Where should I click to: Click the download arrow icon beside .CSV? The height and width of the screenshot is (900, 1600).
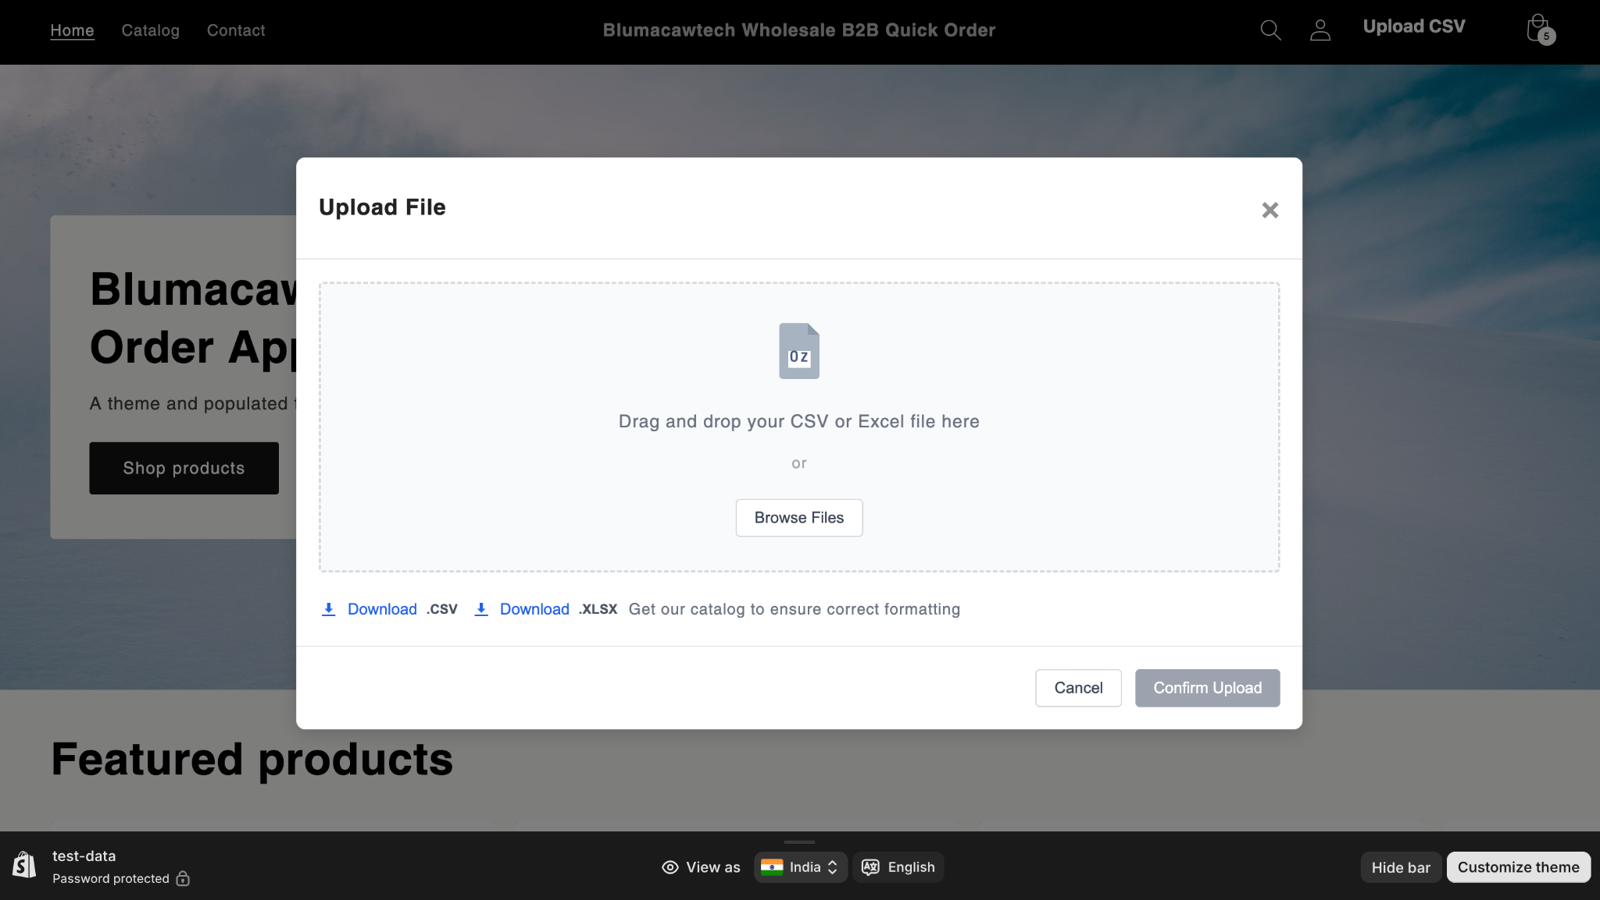click(328, 609)
